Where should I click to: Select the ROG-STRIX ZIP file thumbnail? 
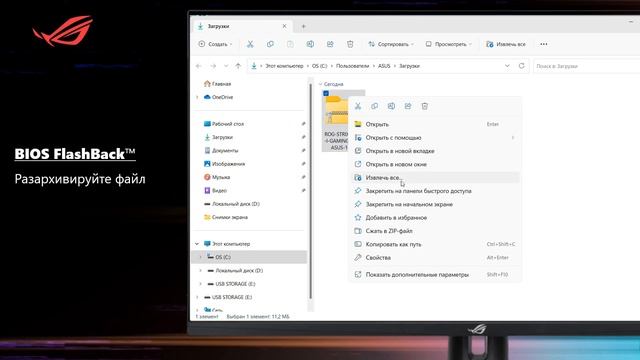pos(336,121)
